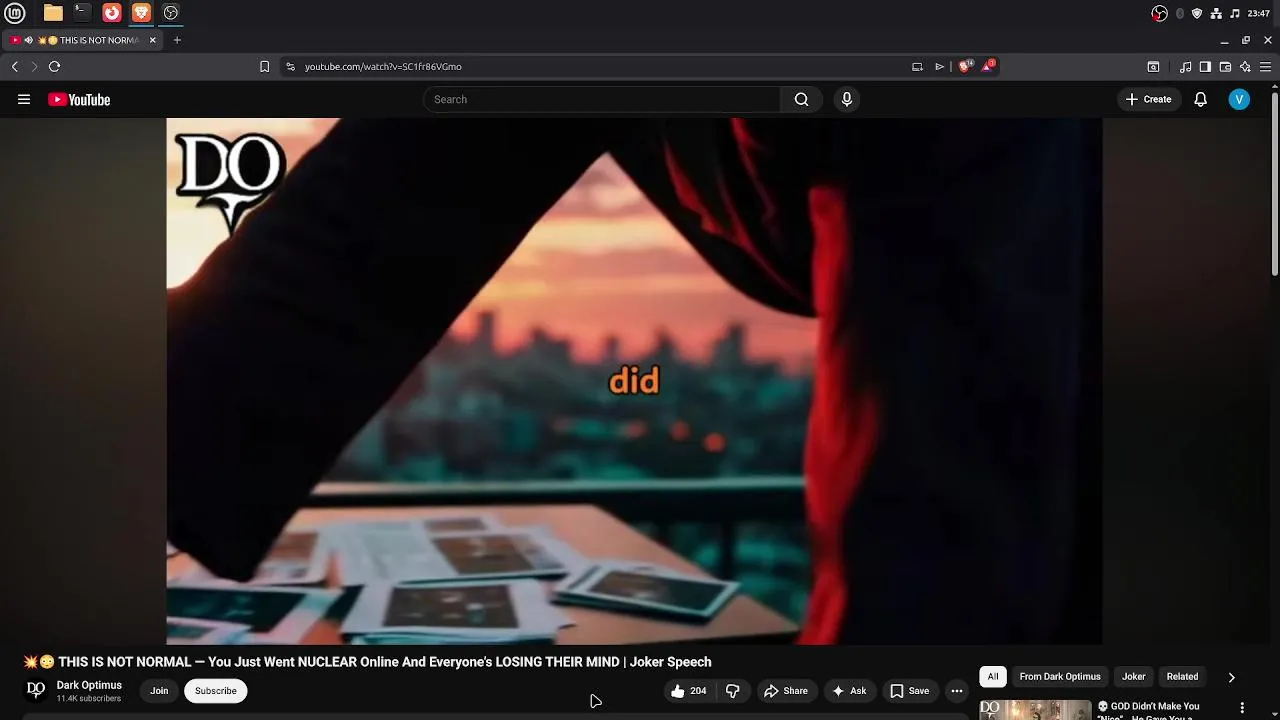Click the share/send arrow icon in address bar
Screen dimensions: 1280x720
939,66
